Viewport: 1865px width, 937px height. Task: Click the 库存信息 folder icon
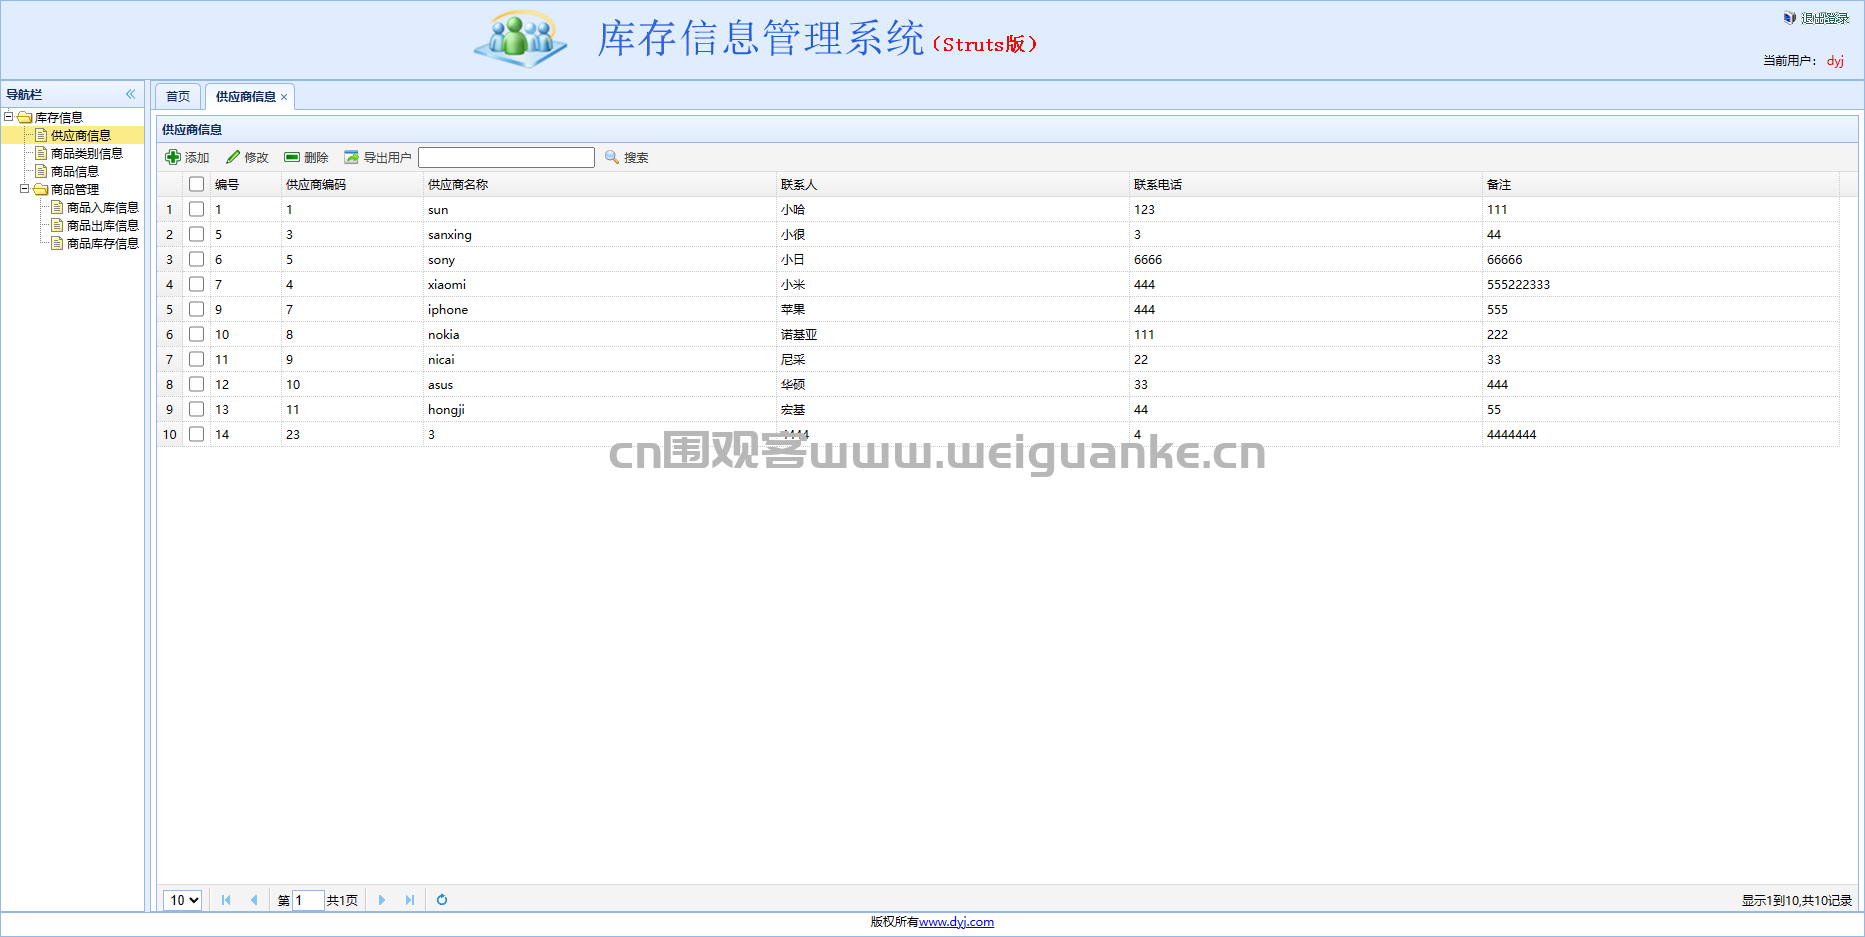click(x=25, y=117)
